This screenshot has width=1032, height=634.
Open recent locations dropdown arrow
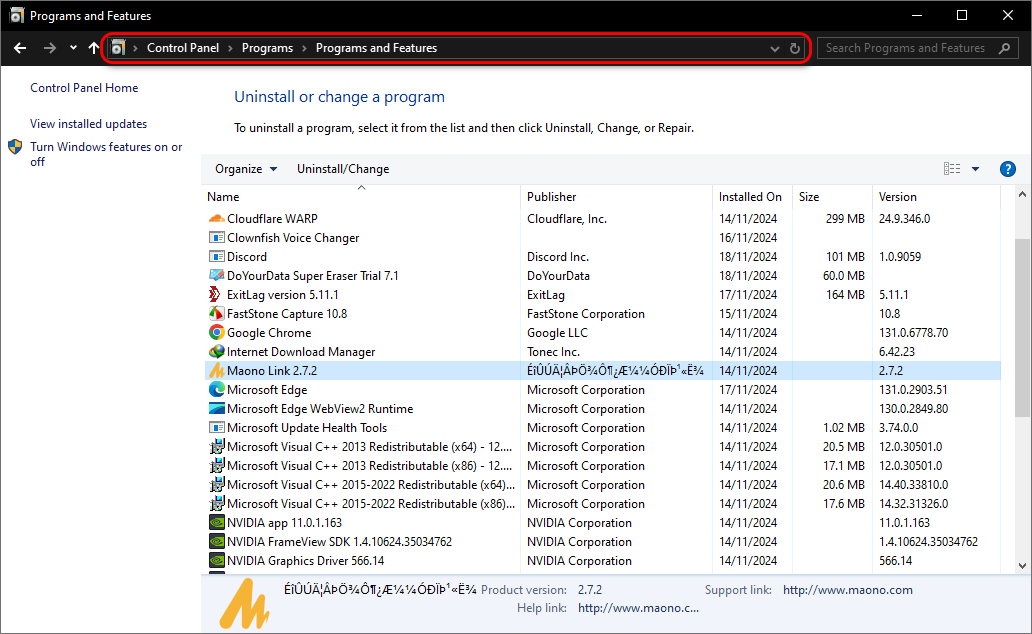click(73, 48)
